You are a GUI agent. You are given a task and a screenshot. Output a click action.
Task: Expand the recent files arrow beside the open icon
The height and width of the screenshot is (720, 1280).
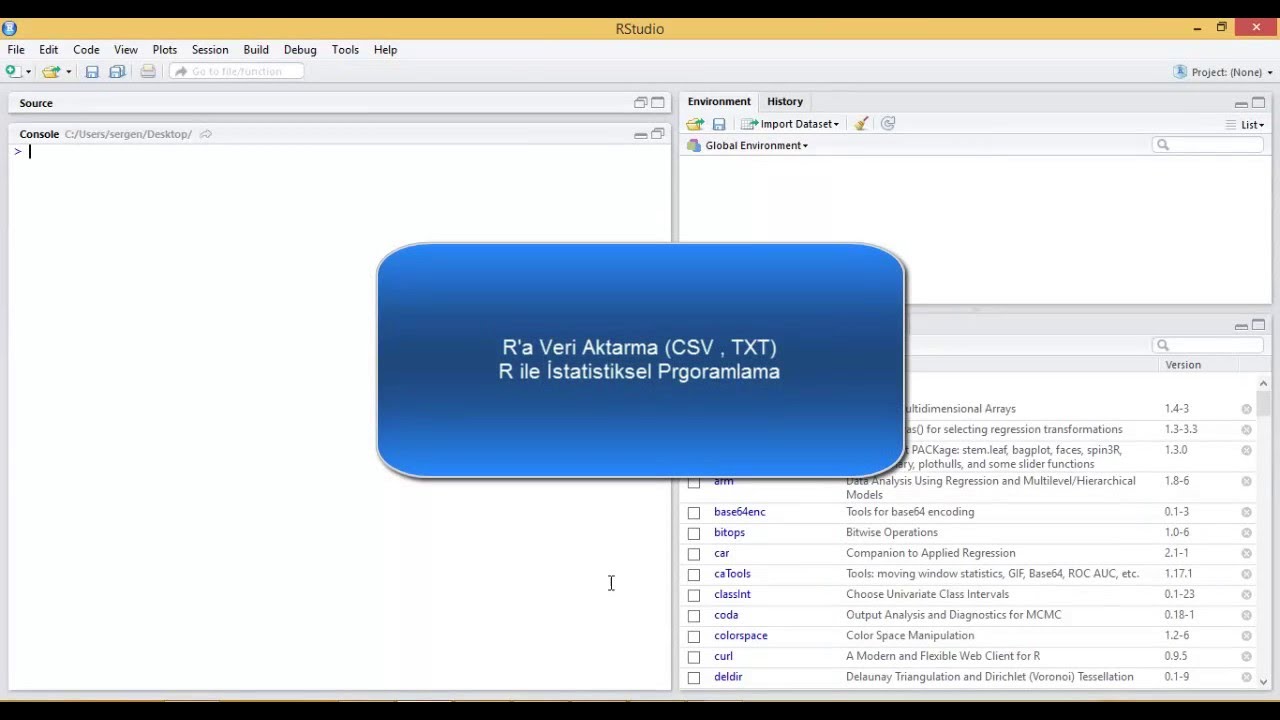68,72
